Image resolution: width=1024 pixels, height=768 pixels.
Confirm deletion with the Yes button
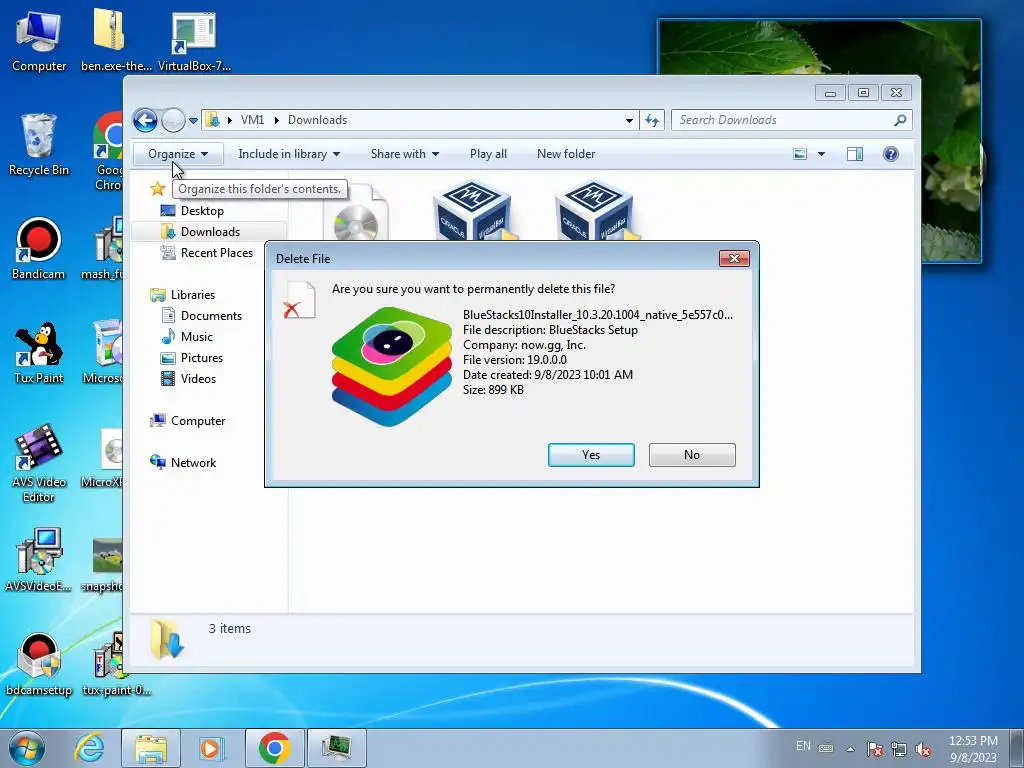[591, 455]
